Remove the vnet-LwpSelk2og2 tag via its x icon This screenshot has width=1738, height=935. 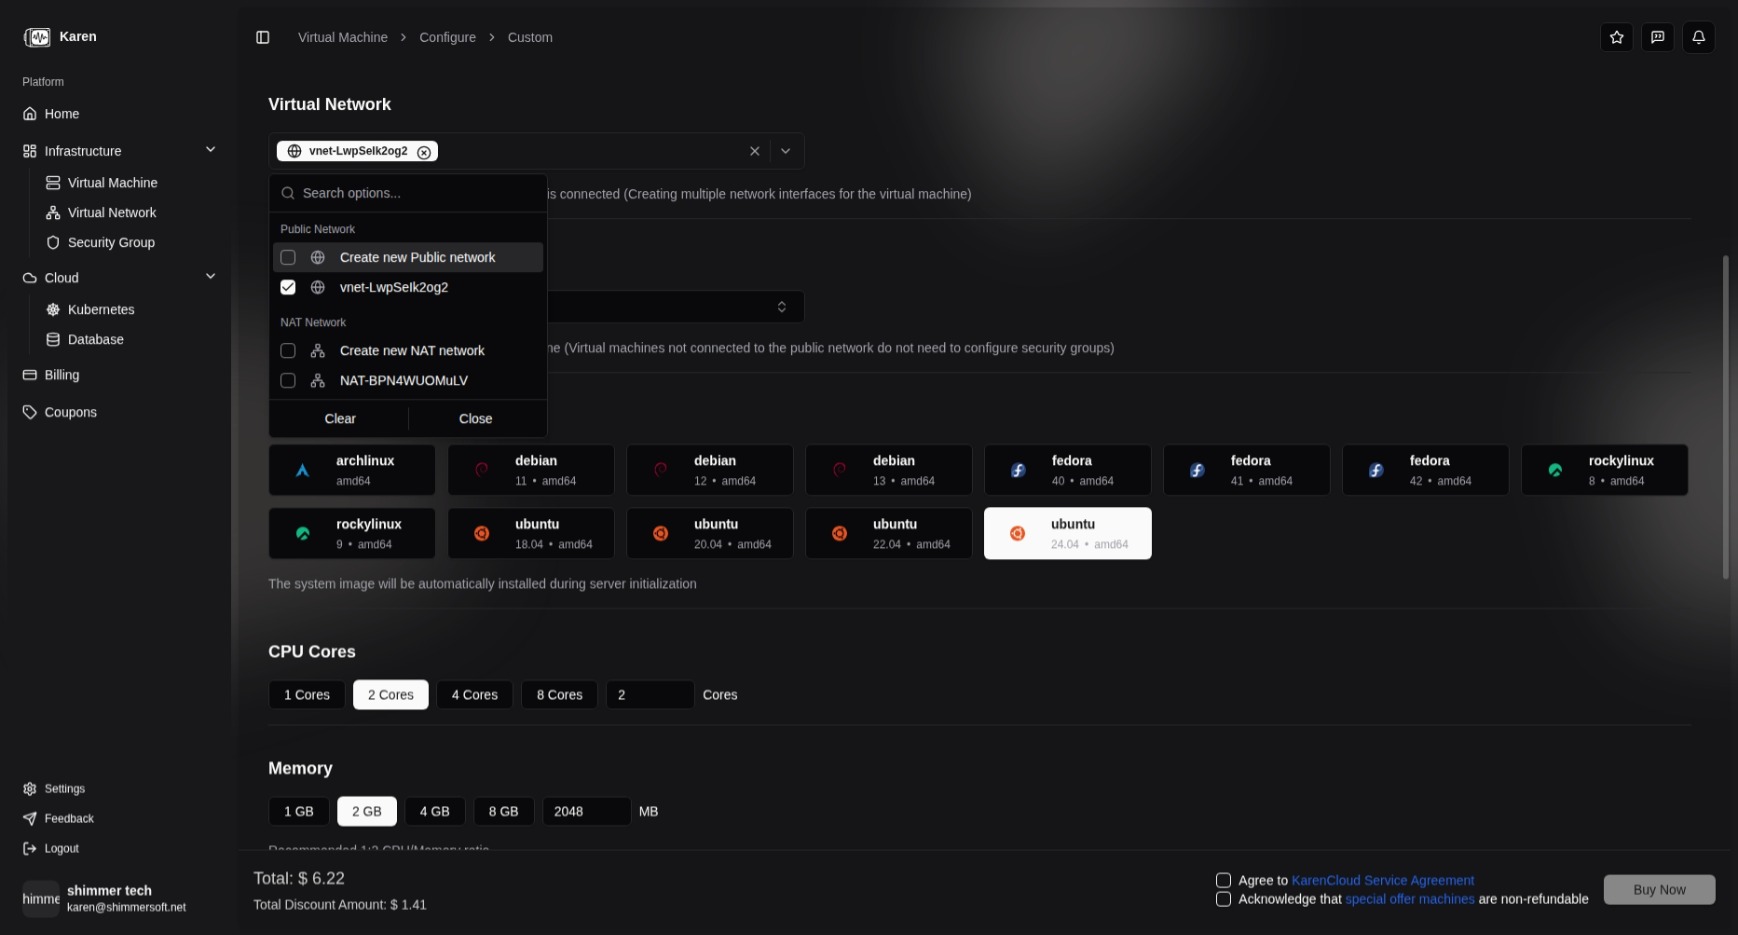click(x=424, y=152)
